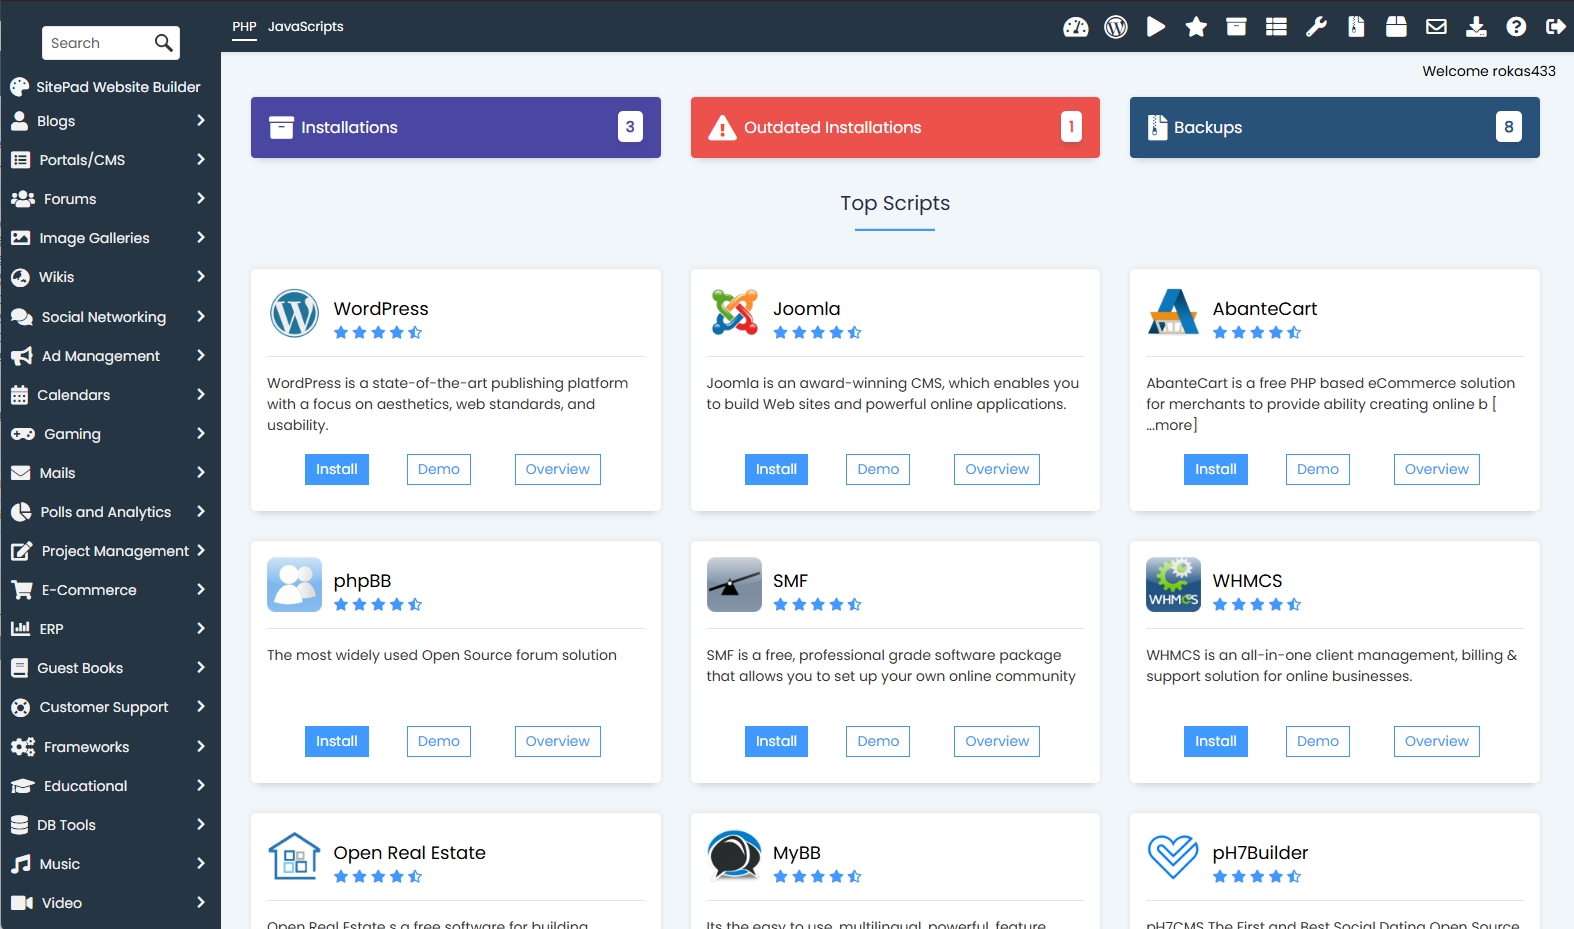
Task: Click the phpBB logo icon
Action: point(294,584)
